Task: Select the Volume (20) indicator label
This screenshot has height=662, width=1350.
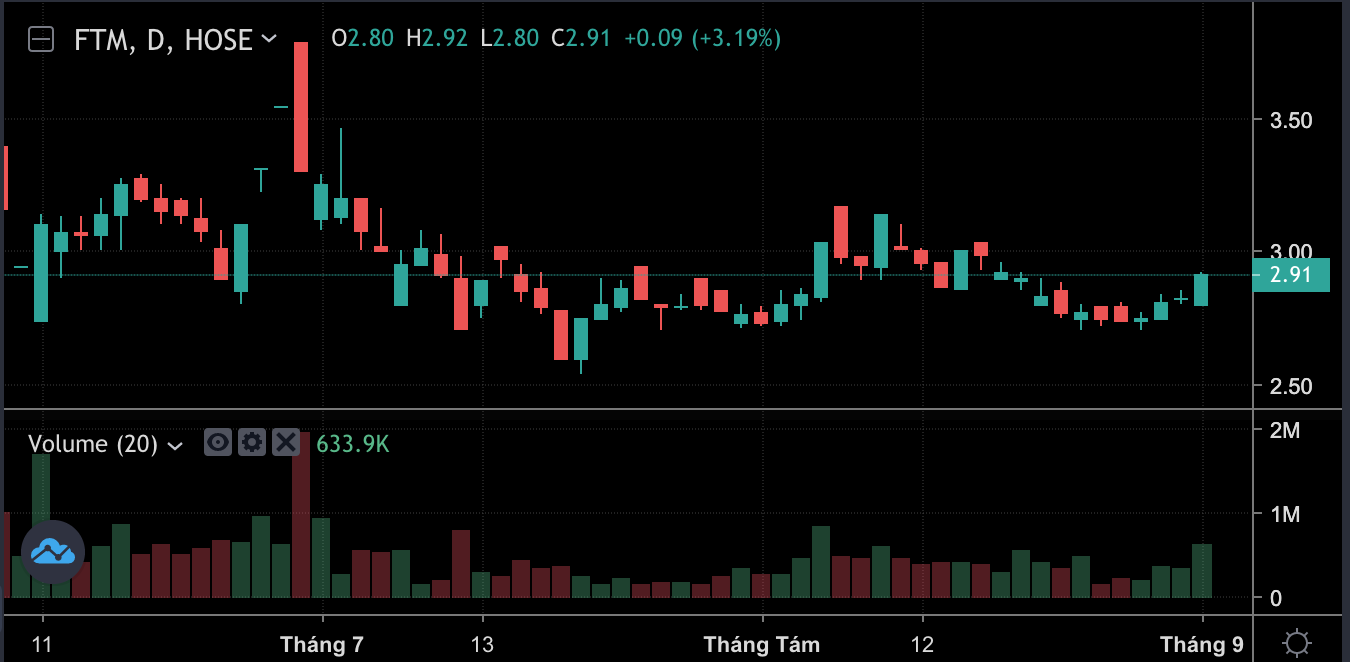Action: tap(93, 444)
